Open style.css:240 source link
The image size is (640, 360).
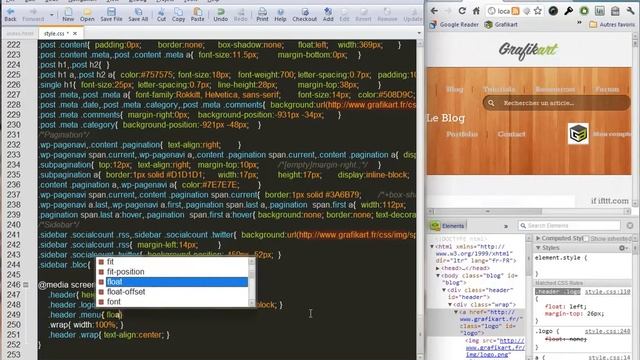[x=607, y=331]
